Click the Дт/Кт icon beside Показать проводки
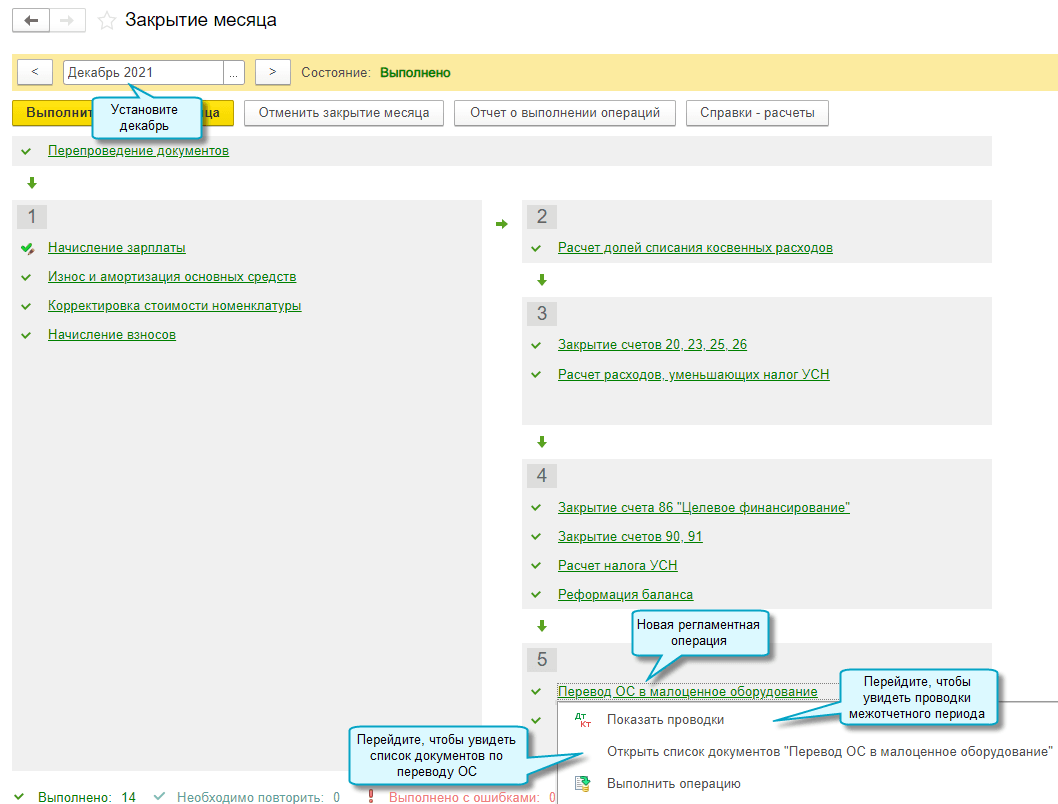 pyautogui.click(x=584, y=720)
